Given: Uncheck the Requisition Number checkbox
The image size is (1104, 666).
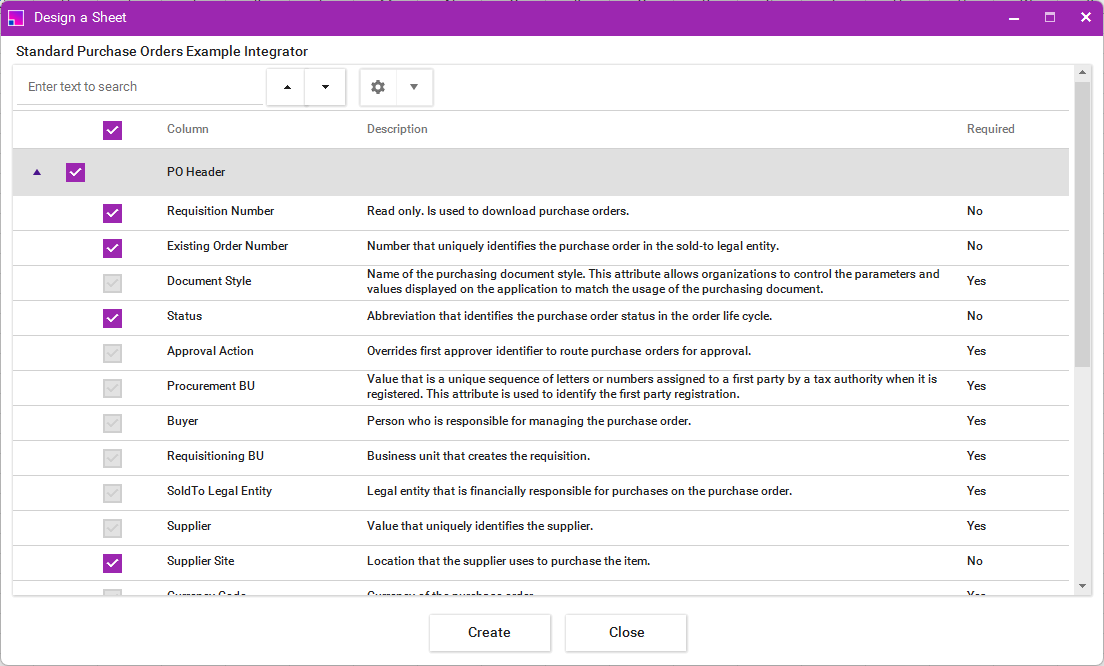Looking at the screenshot, I should [112, 213].
